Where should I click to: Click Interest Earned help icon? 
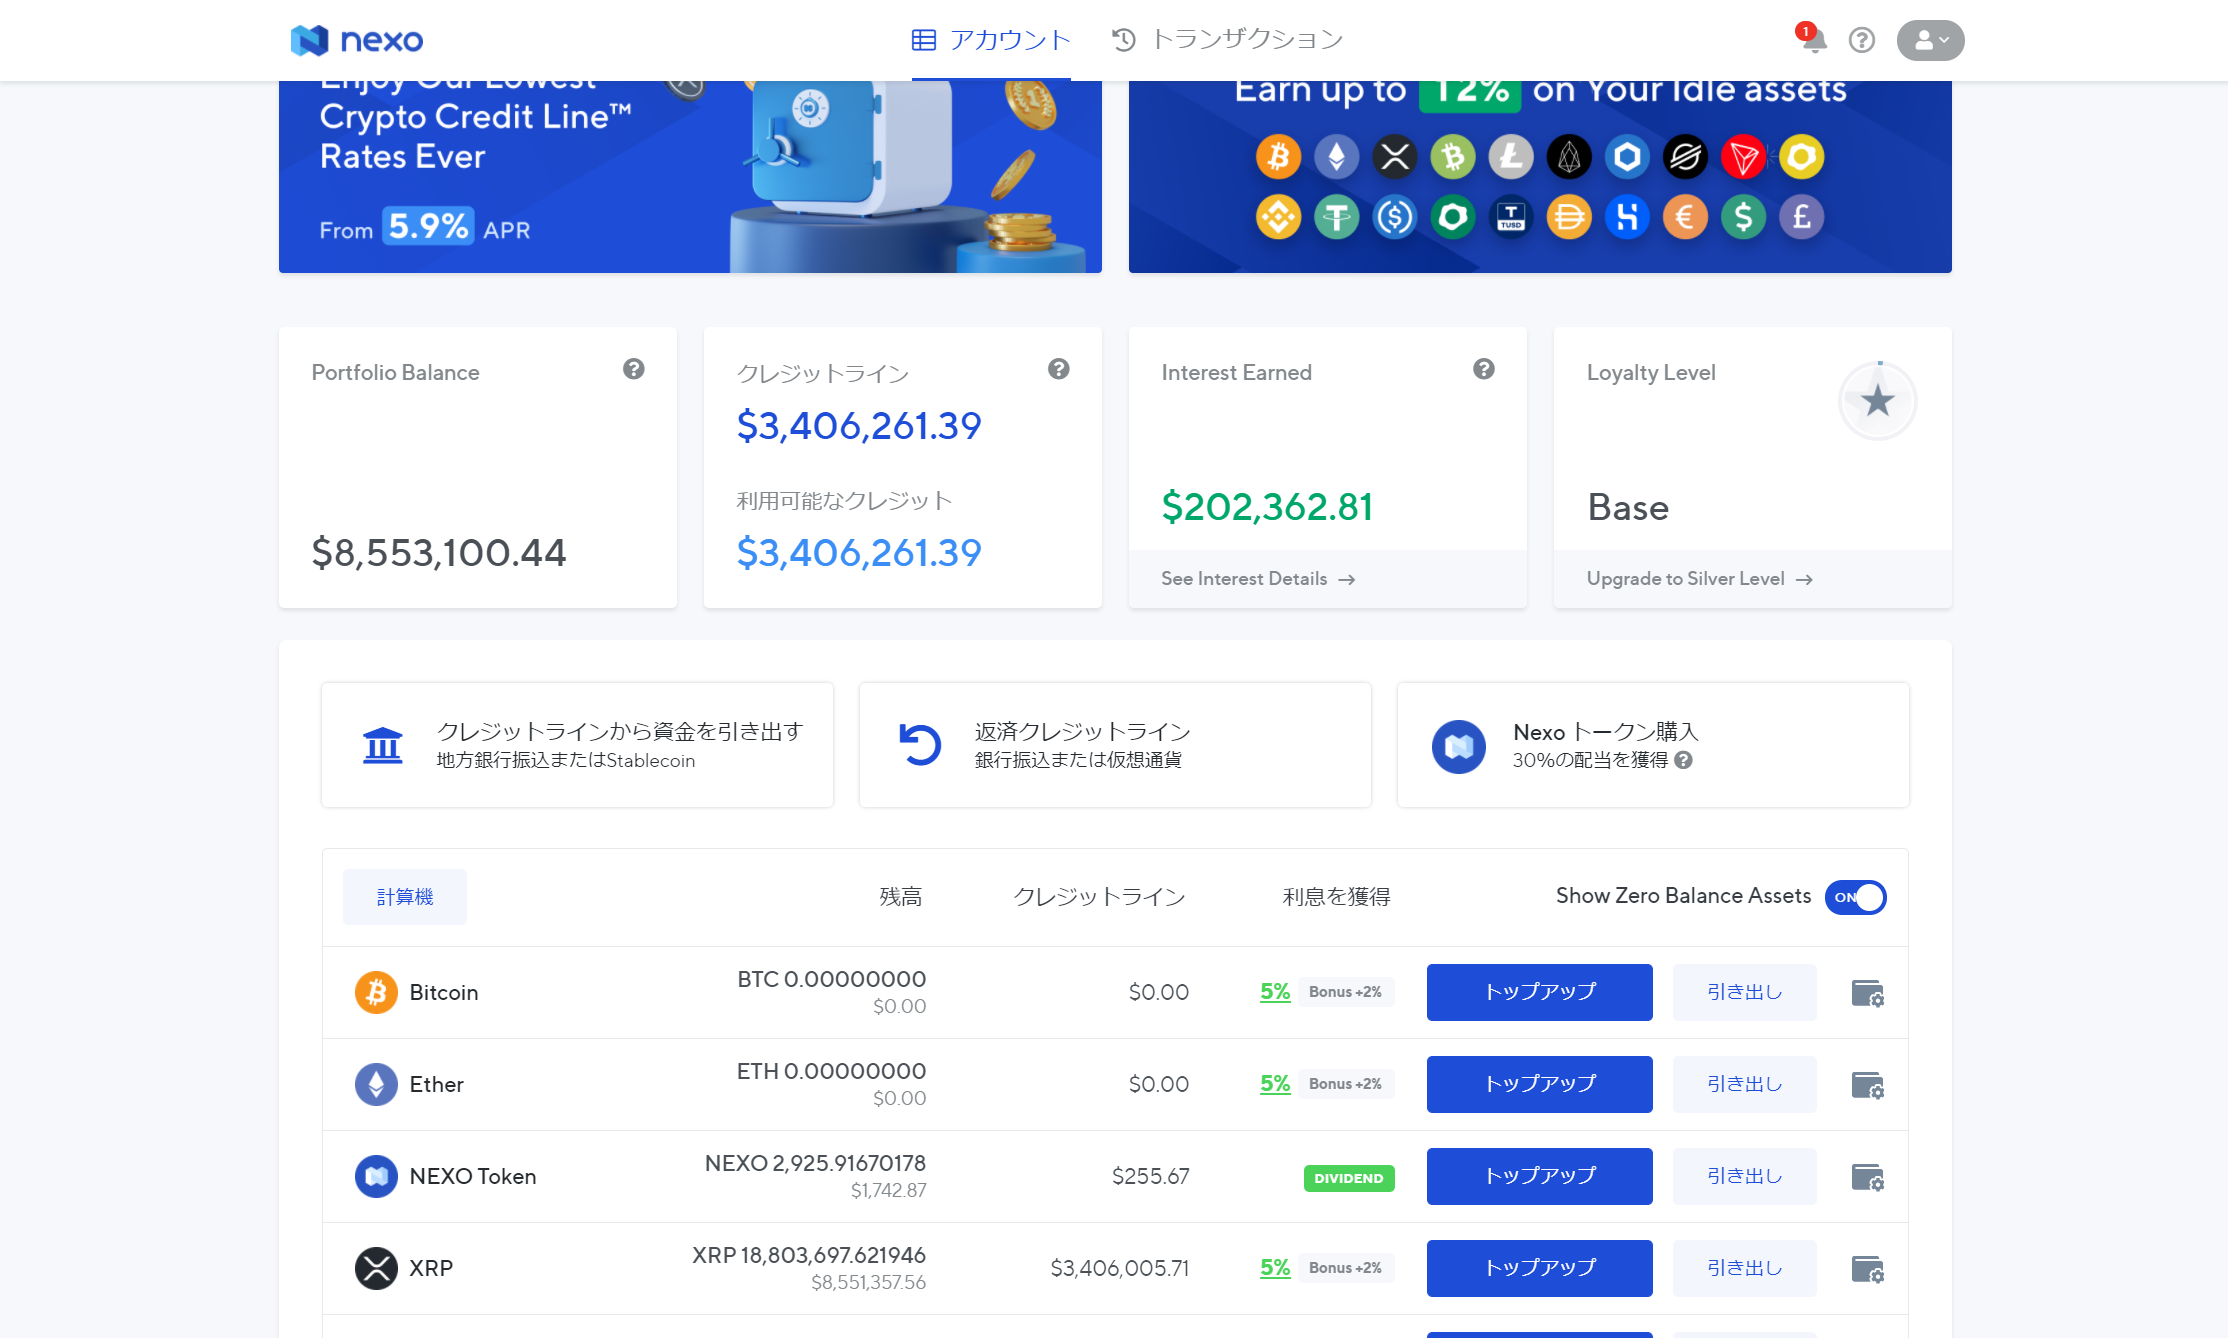(1483, 369)
